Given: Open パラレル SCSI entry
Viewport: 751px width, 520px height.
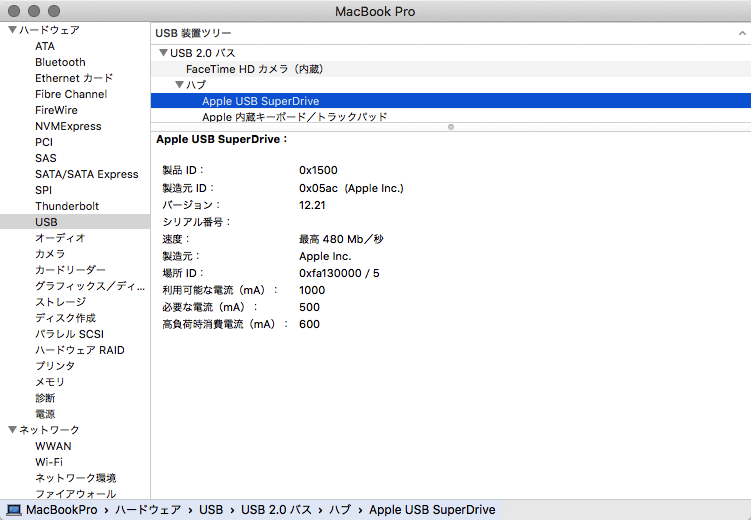Looking at the screenshot, I should coord(69,334).
